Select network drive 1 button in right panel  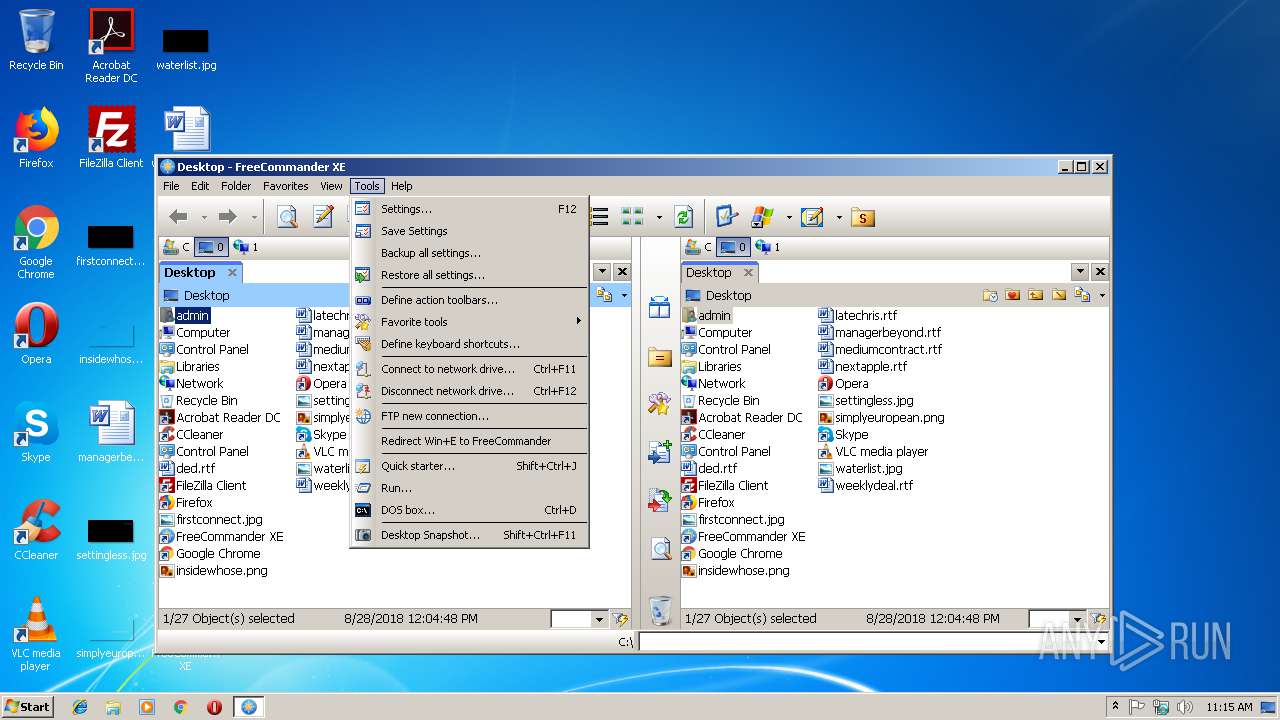point(768,247)
